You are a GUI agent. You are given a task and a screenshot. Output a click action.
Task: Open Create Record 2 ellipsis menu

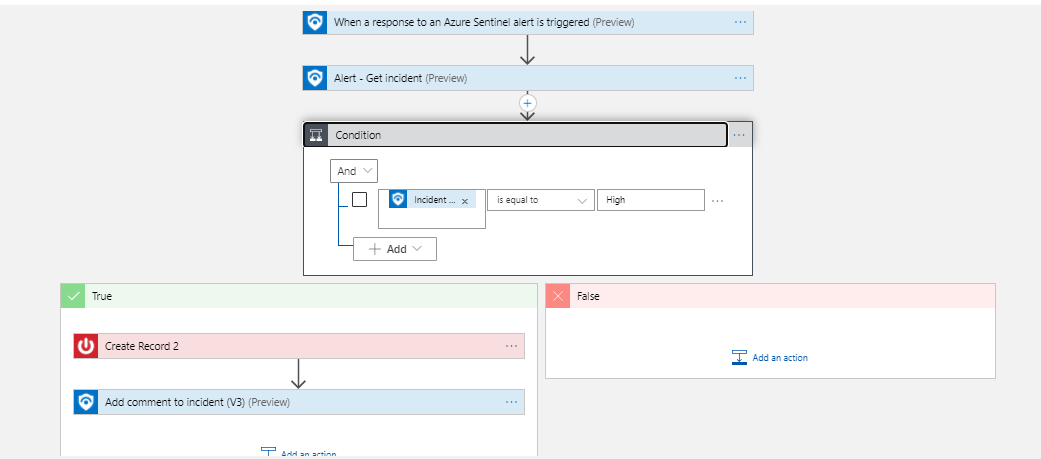512,346
